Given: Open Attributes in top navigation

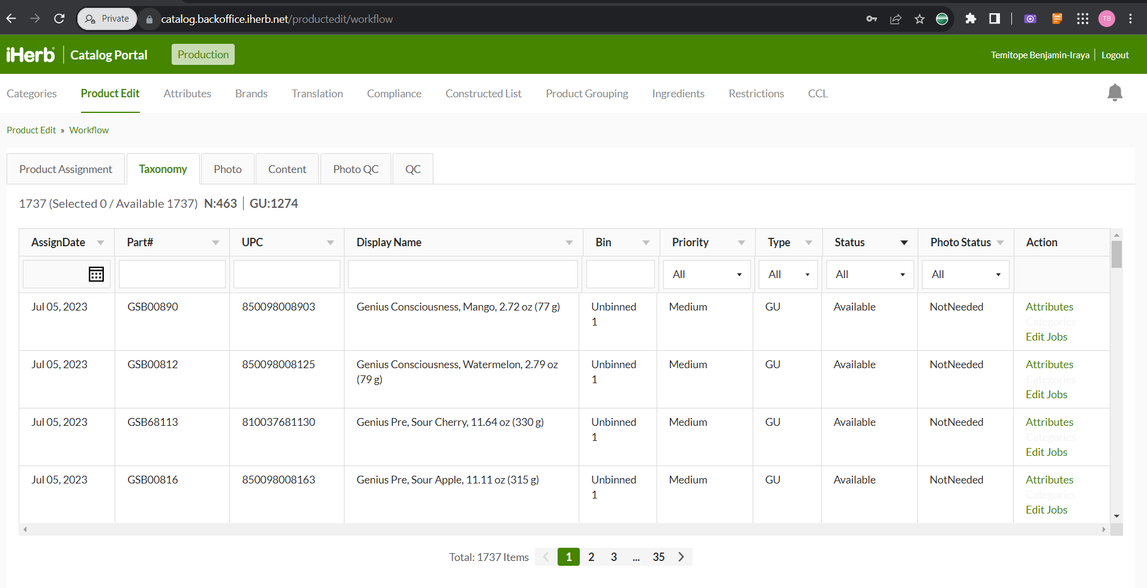Looking at the screenshot, I should 187,94.
